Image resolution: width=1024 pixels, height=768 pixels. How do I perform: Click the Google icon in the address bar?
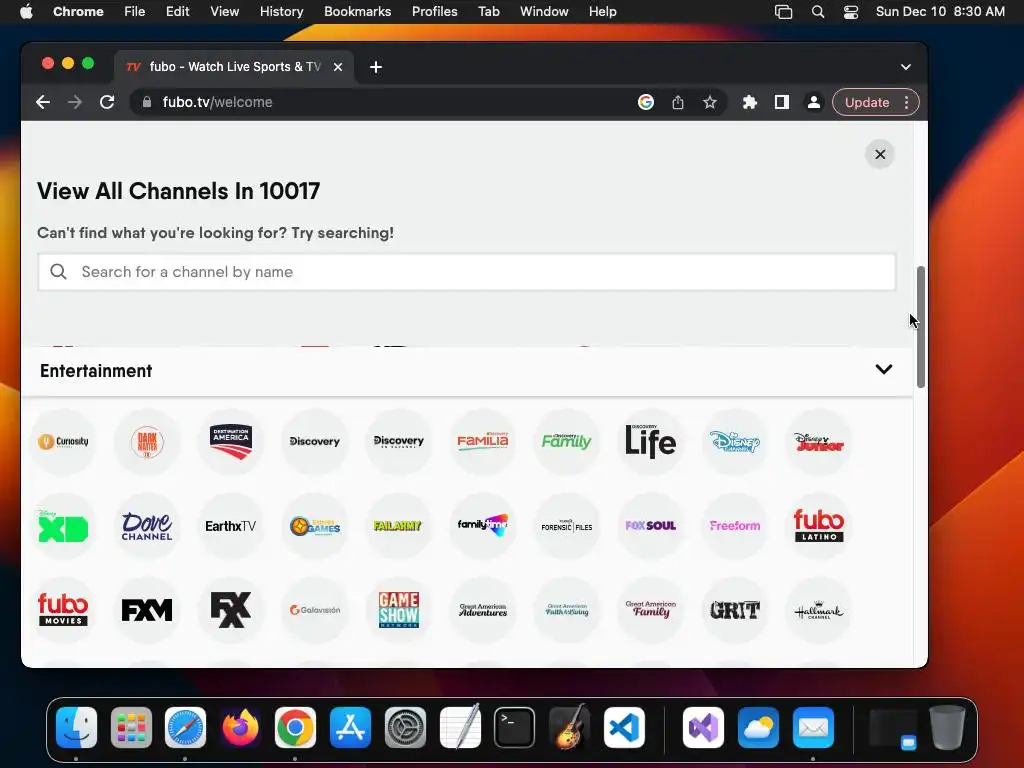(x=646, y=103)
